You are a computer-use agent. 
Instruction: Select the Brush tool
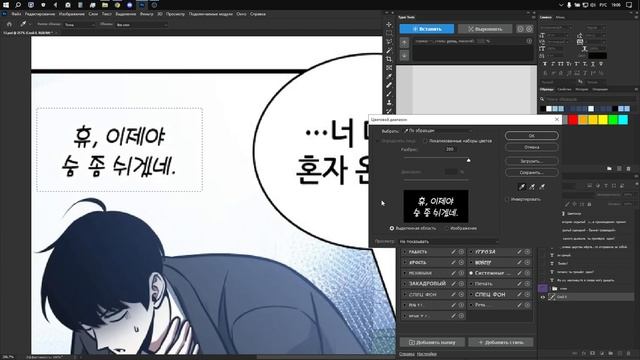click(389, 94)
